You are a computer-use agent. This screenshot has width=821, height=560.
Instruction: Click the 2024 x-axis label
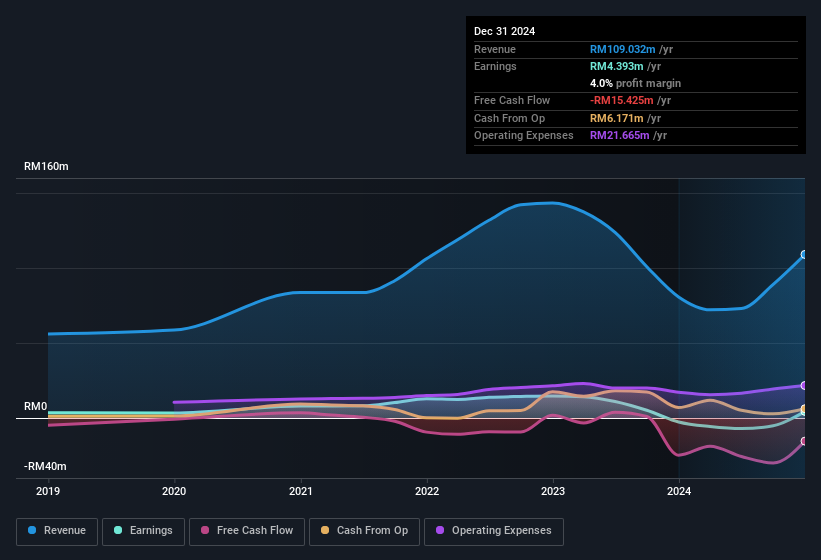679,491
